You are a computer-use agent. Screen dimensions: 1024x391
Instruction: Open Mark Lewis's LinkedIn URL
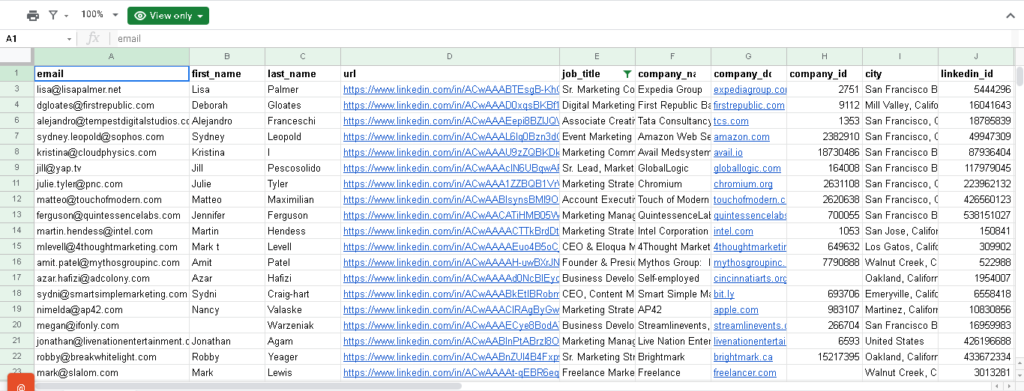pyautogui.click(x=451, y=373)
